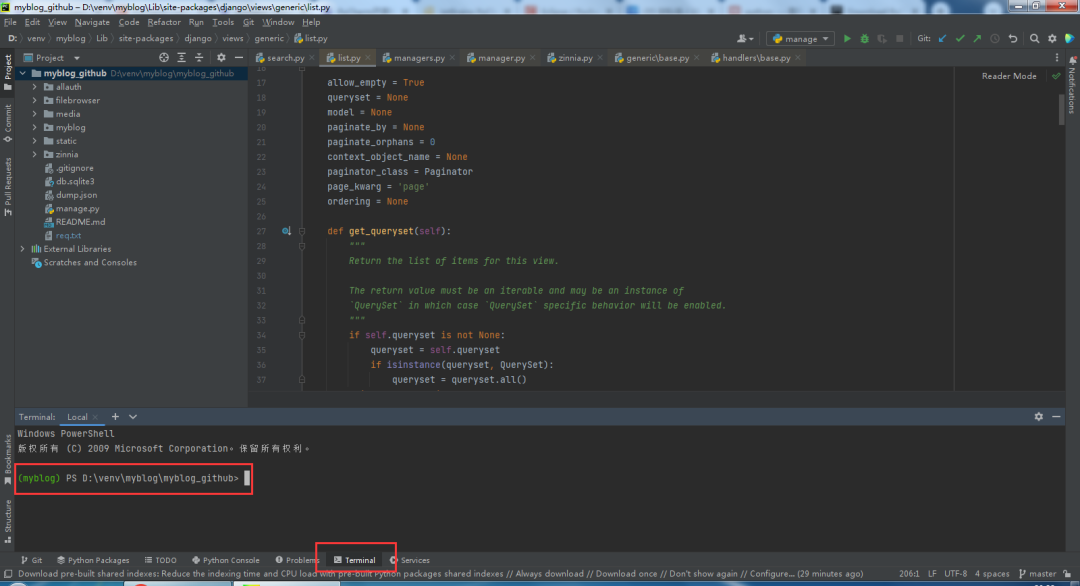This screenshot has width=1080, height=586.
Task: Open the Services tool window
Action: (x=409, y=561)
